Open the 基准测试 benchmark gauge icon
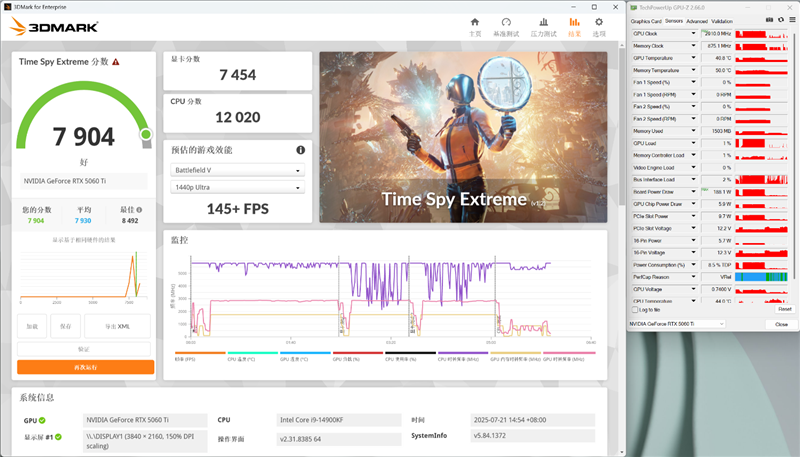Image resolution: width=800 pixels, height=457 pixels. pos(506,25)
